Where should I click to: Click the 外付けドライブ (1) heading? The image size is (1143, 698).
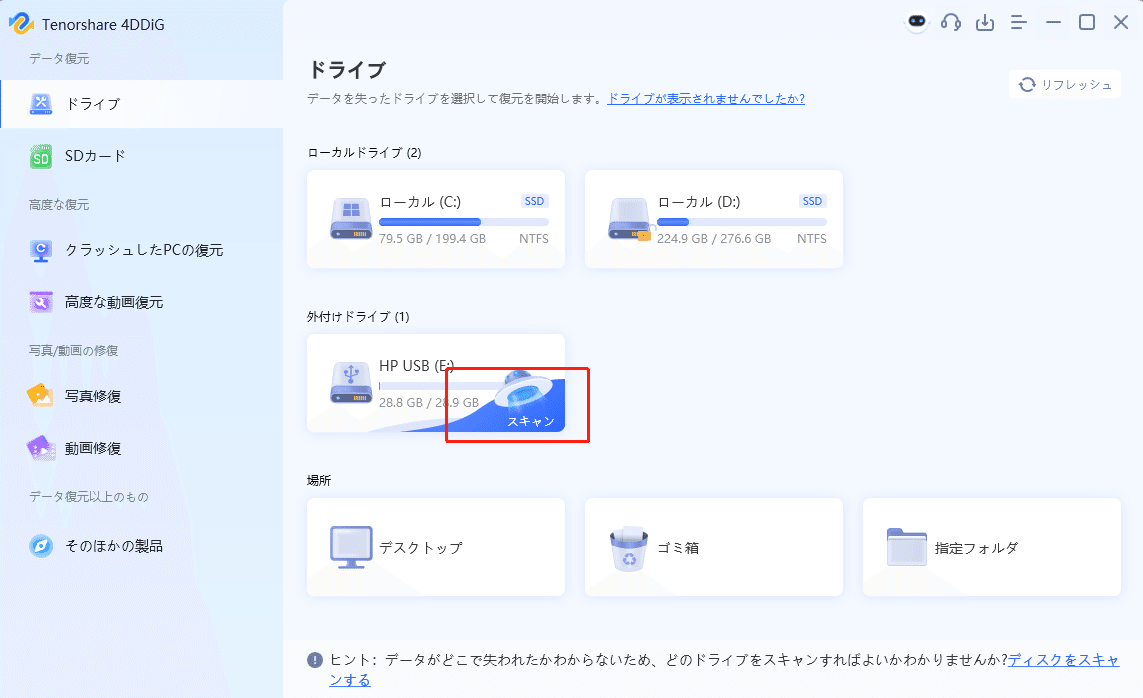pos(358,317)
